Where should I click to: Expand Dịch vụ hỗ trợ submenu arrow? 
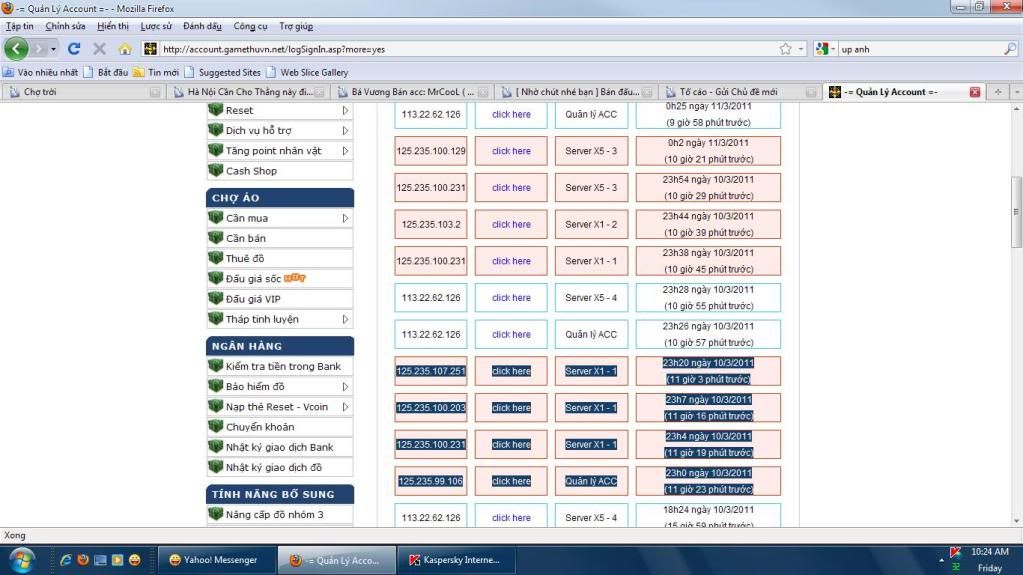(x=345, y=131)
